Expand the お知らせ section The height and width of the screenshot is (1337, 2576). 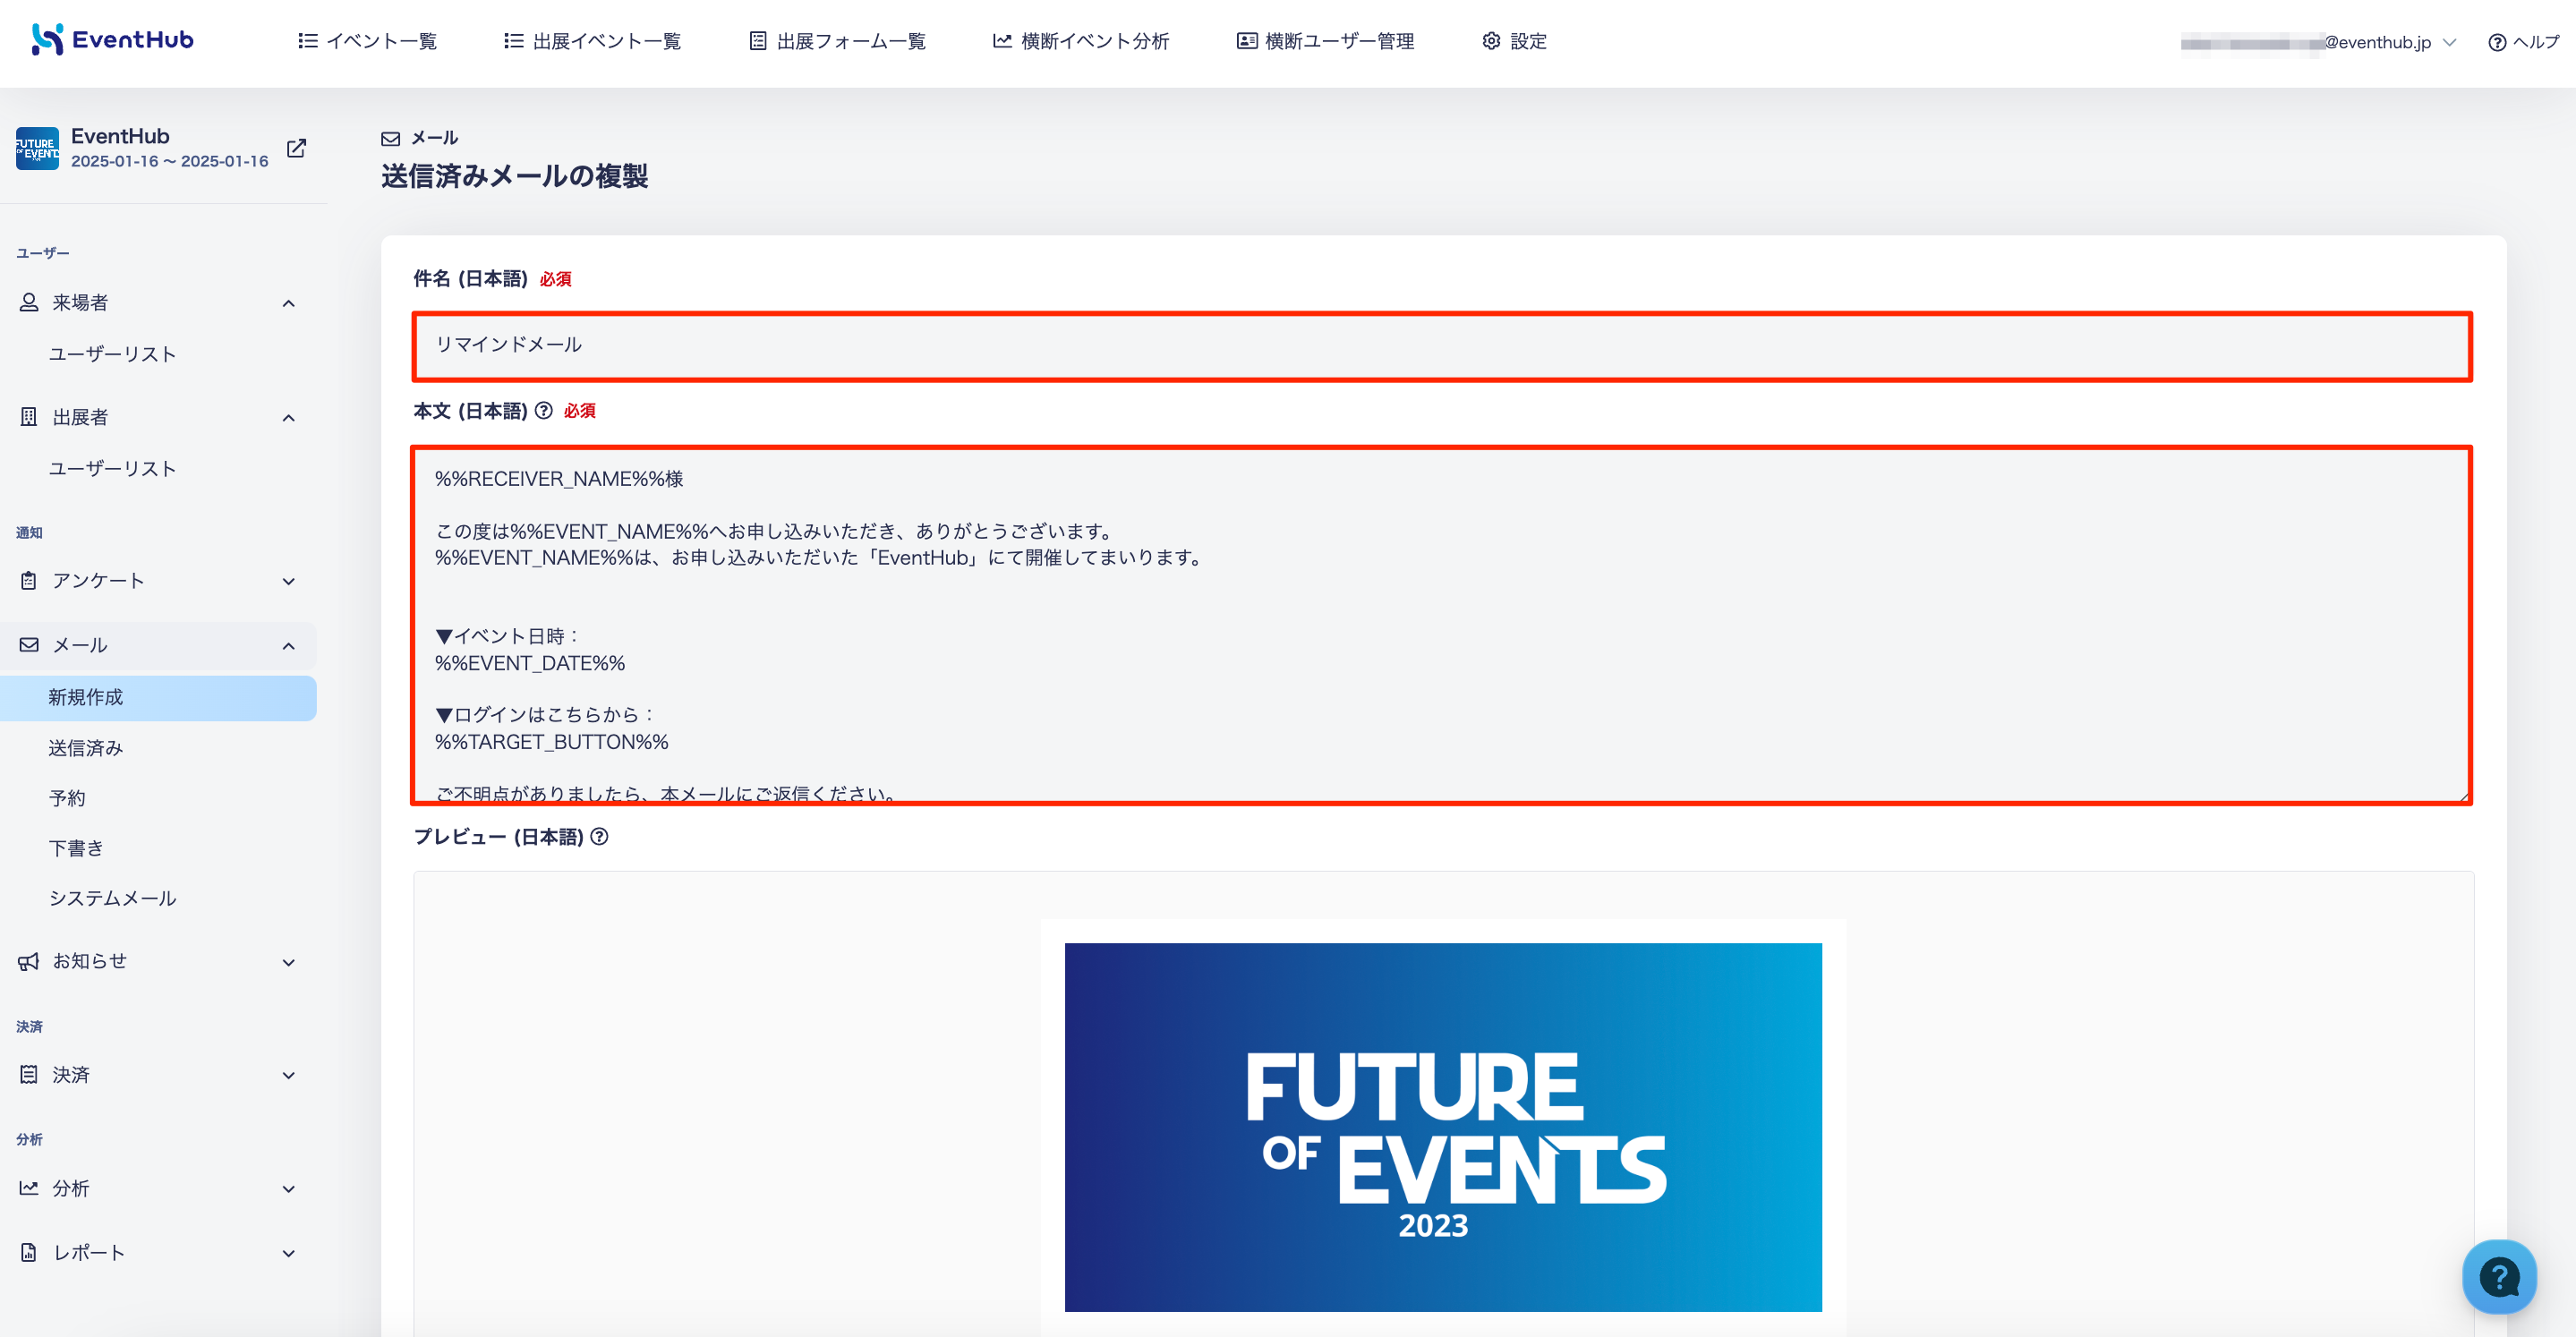(x=289, y=963)
